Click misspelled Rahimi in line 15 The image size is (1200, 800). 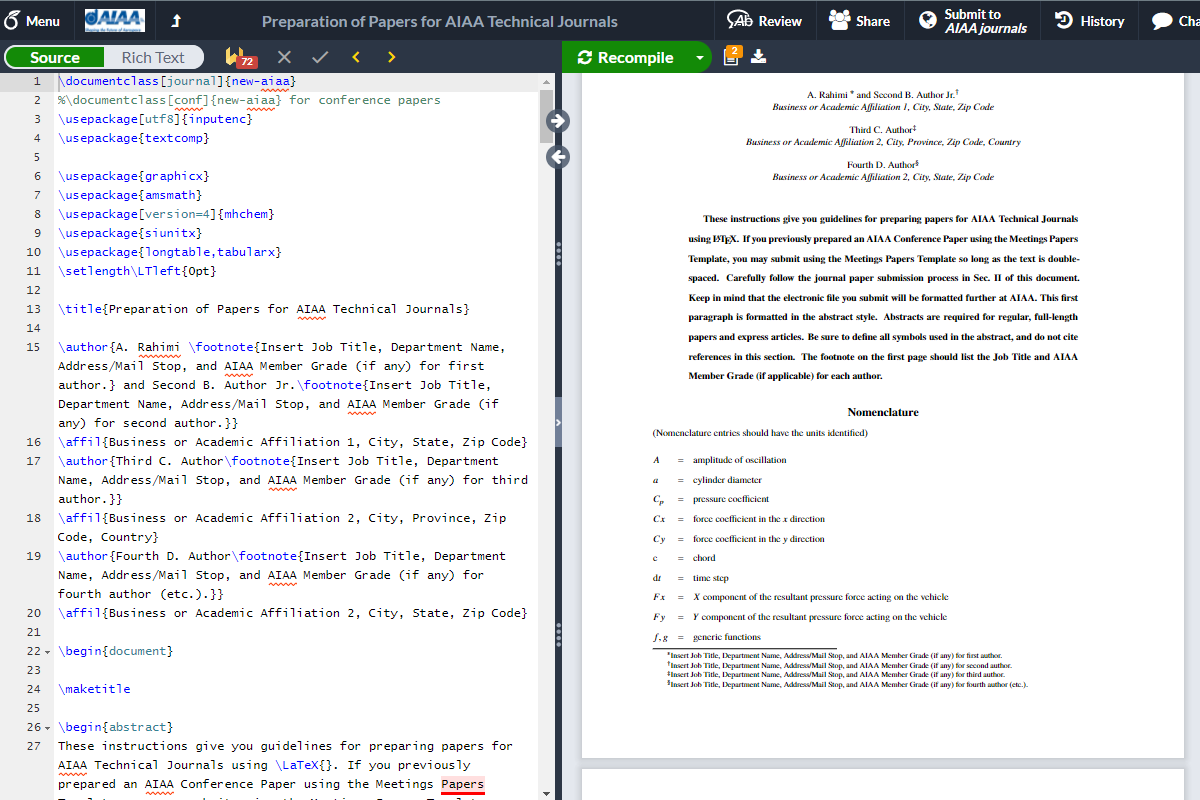click(x=159, y=347)
